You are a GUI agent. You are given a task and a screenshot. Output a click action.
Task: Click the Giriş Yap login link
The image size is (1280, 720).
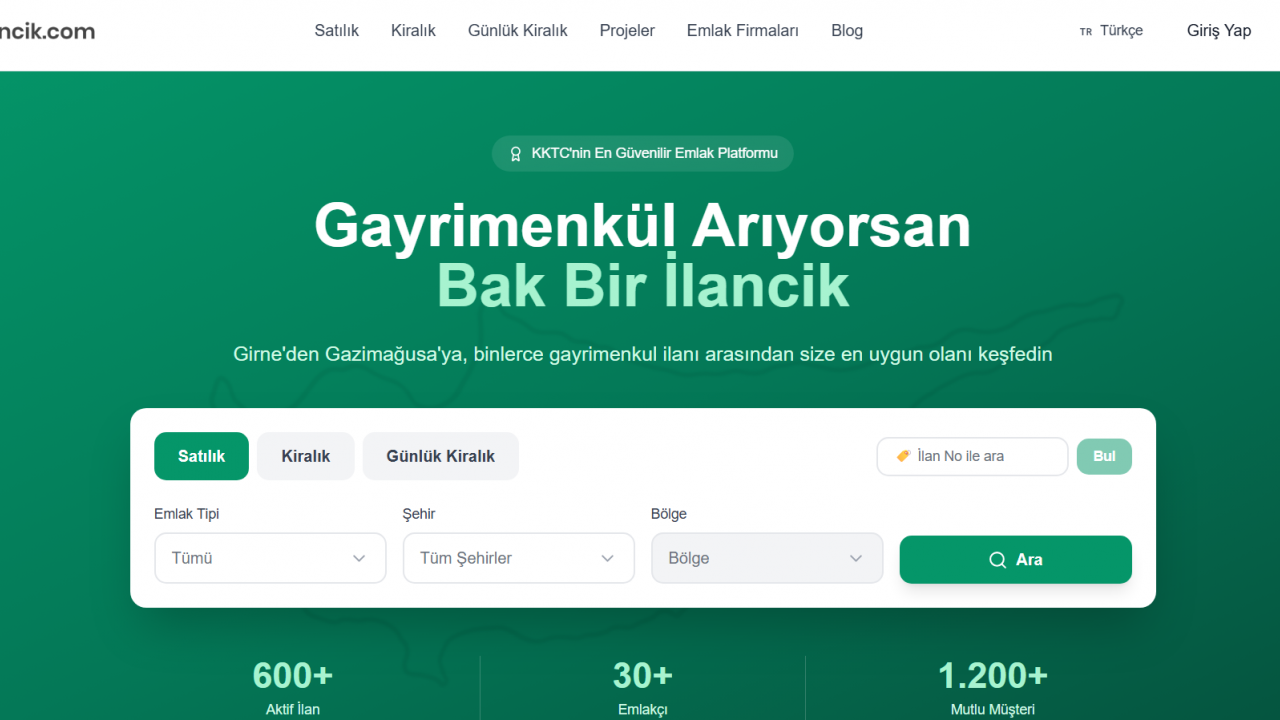click(x=1218, y=31)
